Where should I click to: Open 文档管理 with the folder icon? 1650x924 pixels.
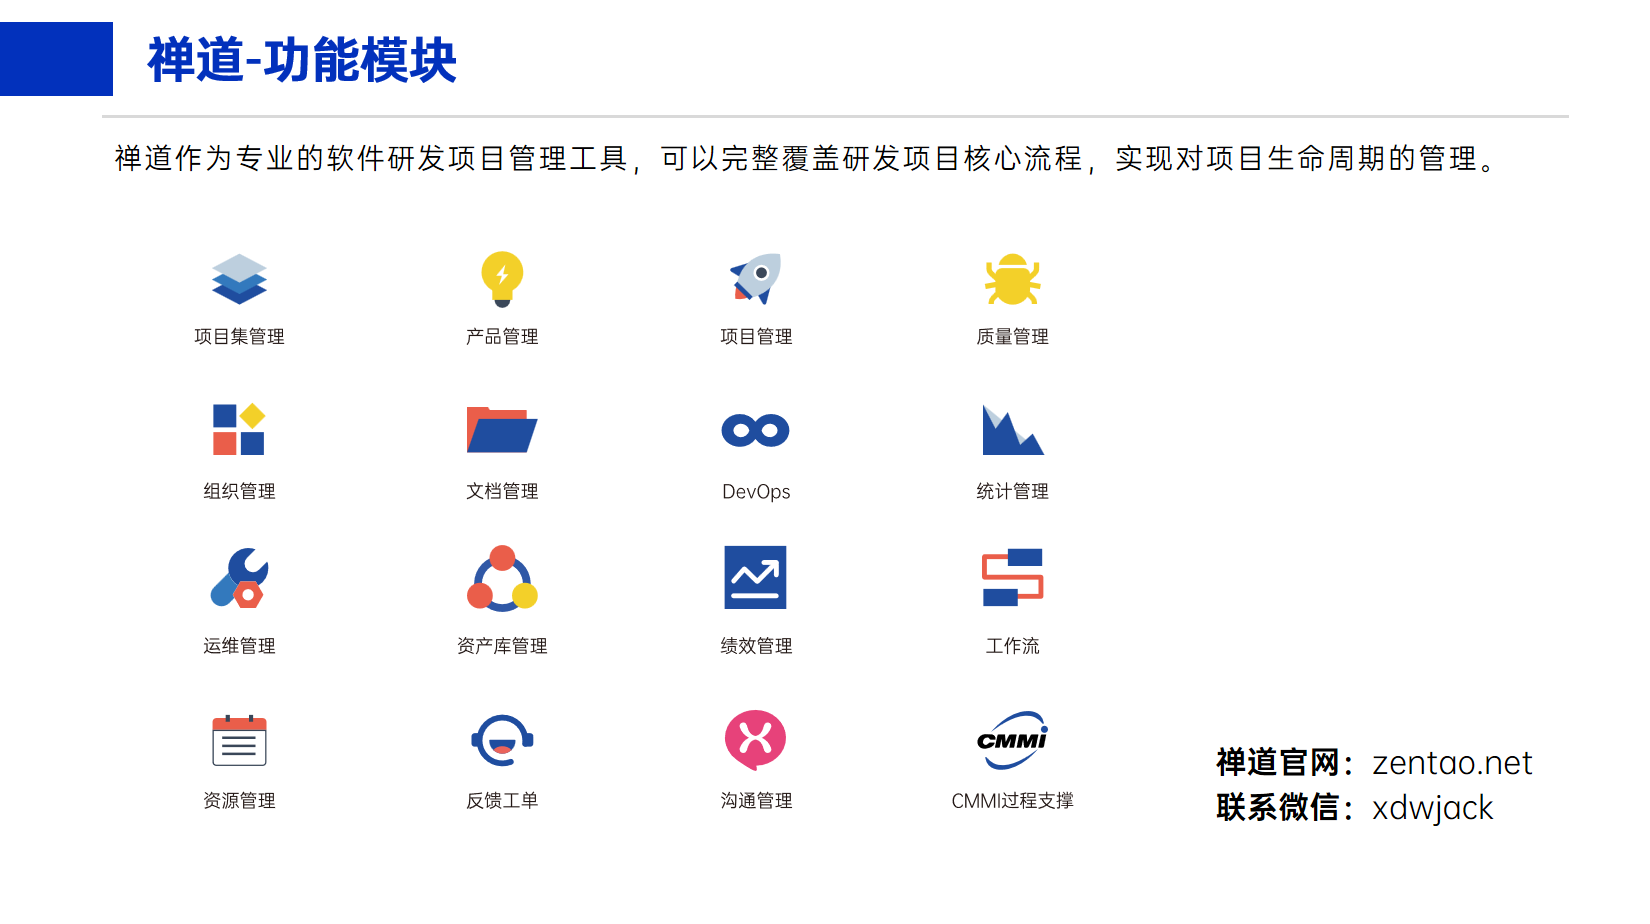(x=501, y=432)
